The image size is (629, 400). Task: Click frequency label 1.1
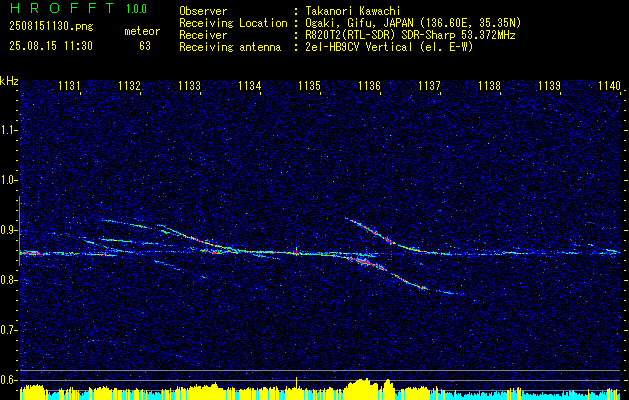[8, 130]
